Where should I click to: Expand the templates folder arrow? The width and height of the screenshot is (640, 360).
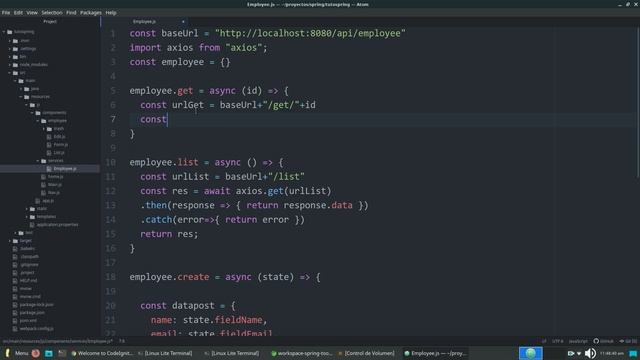tap(27, 217)
